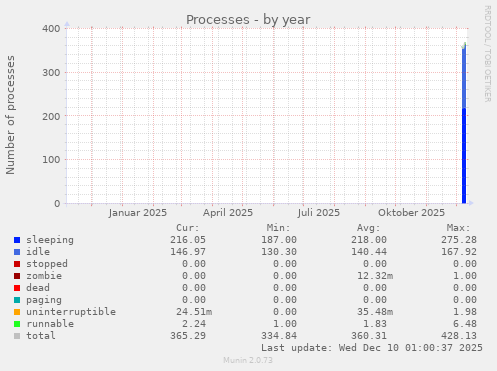Click the dead legend color swatch
Viewport: 497px width, 371px height.
(x=17, y=288)
